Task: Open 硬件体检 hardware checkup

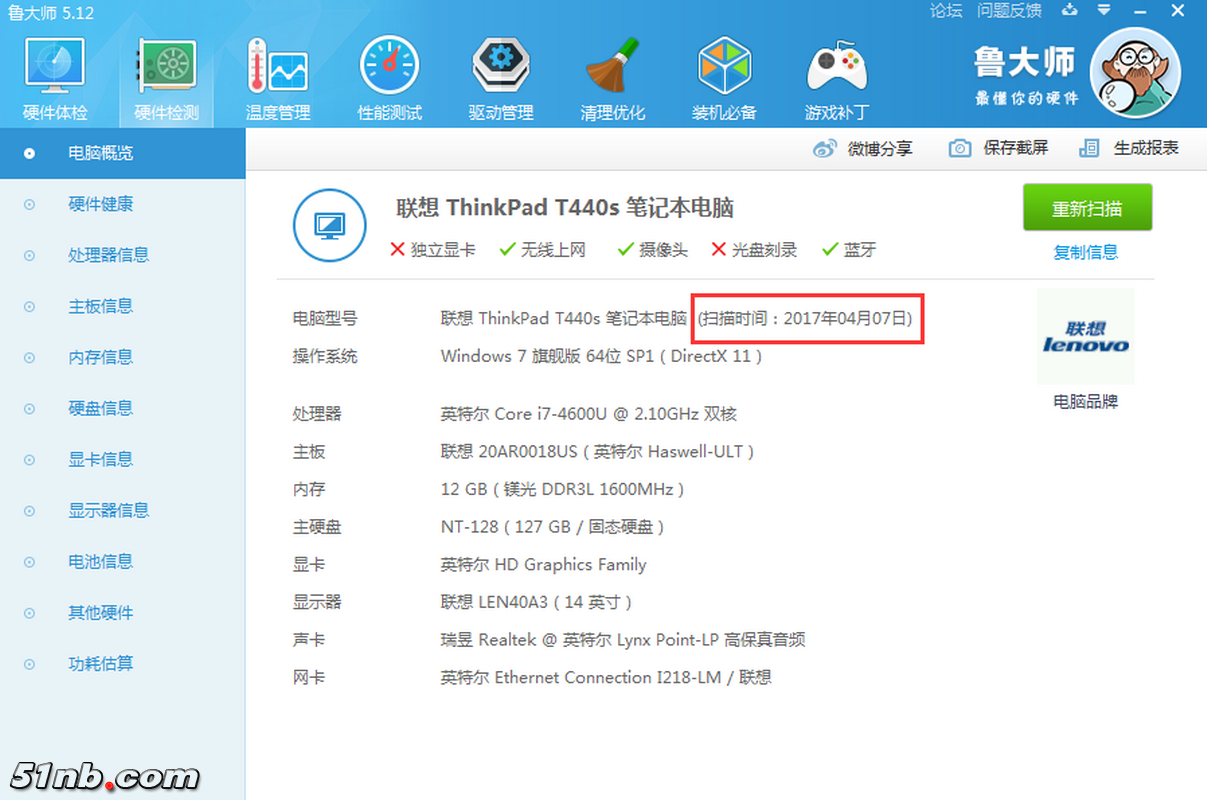Action: tap(55, 80)
